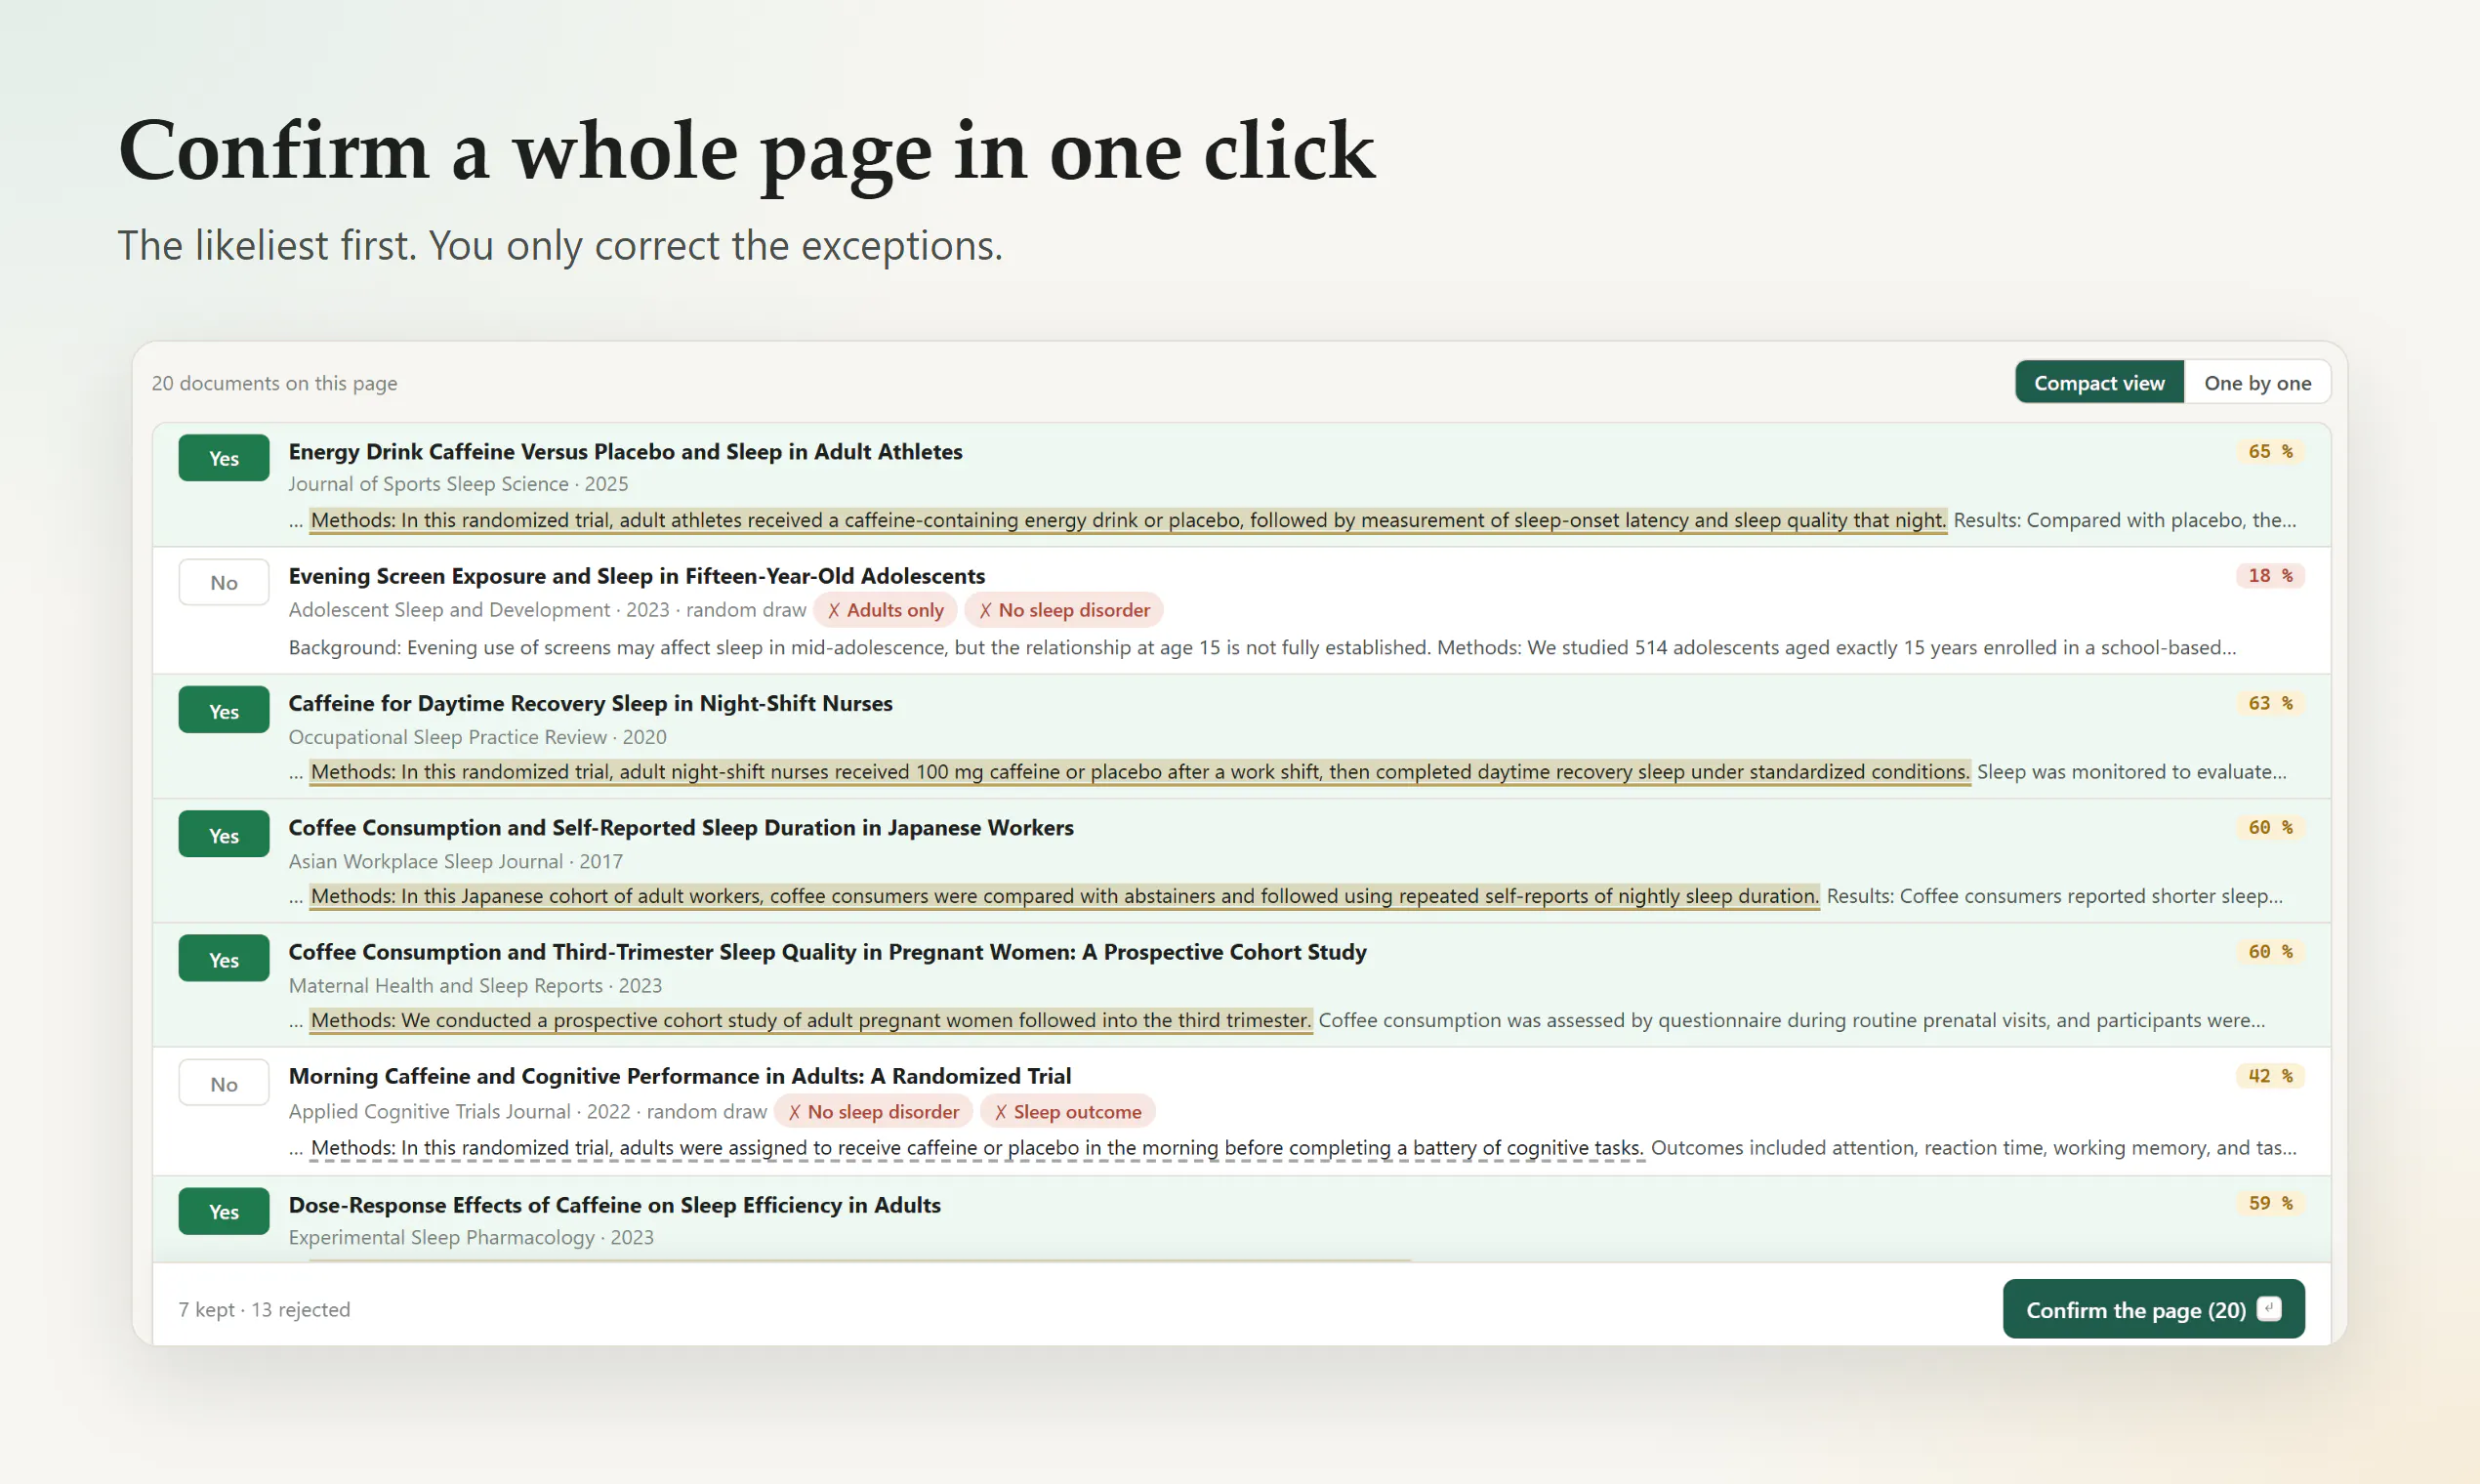Click Confirm the page (20) button

(2153, 1309)
